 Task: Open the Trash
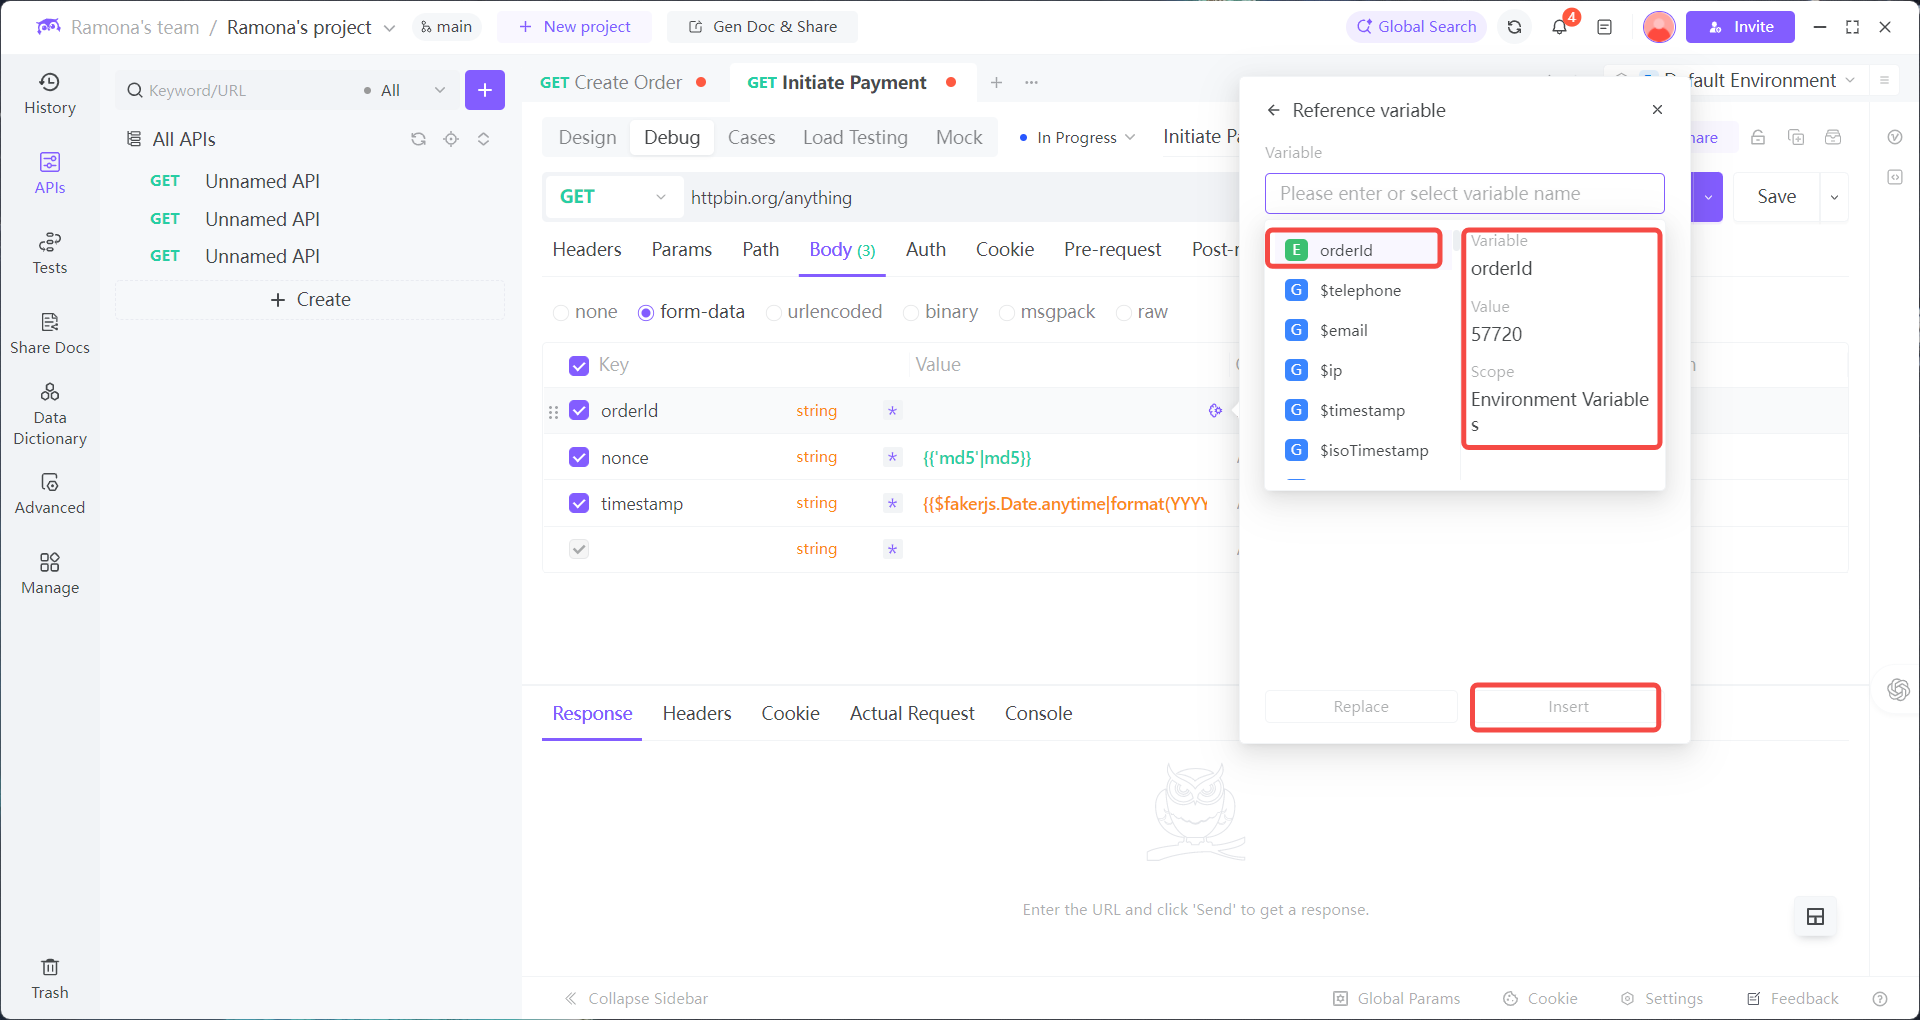(49, 978)
